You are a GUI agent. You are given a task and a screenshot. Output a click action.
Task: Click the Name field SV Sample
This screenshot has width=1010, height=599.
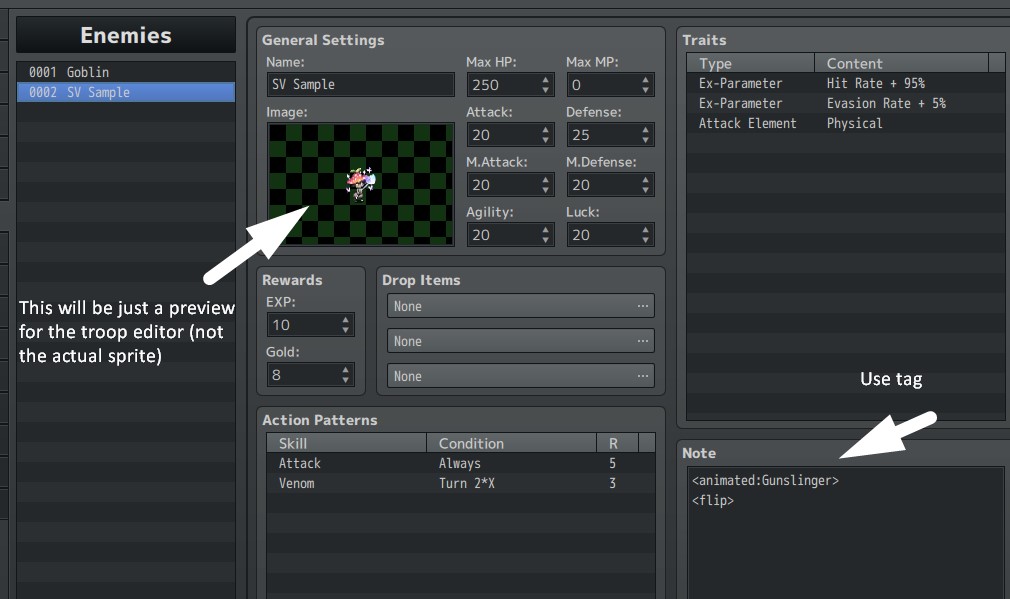coord(360,84)
